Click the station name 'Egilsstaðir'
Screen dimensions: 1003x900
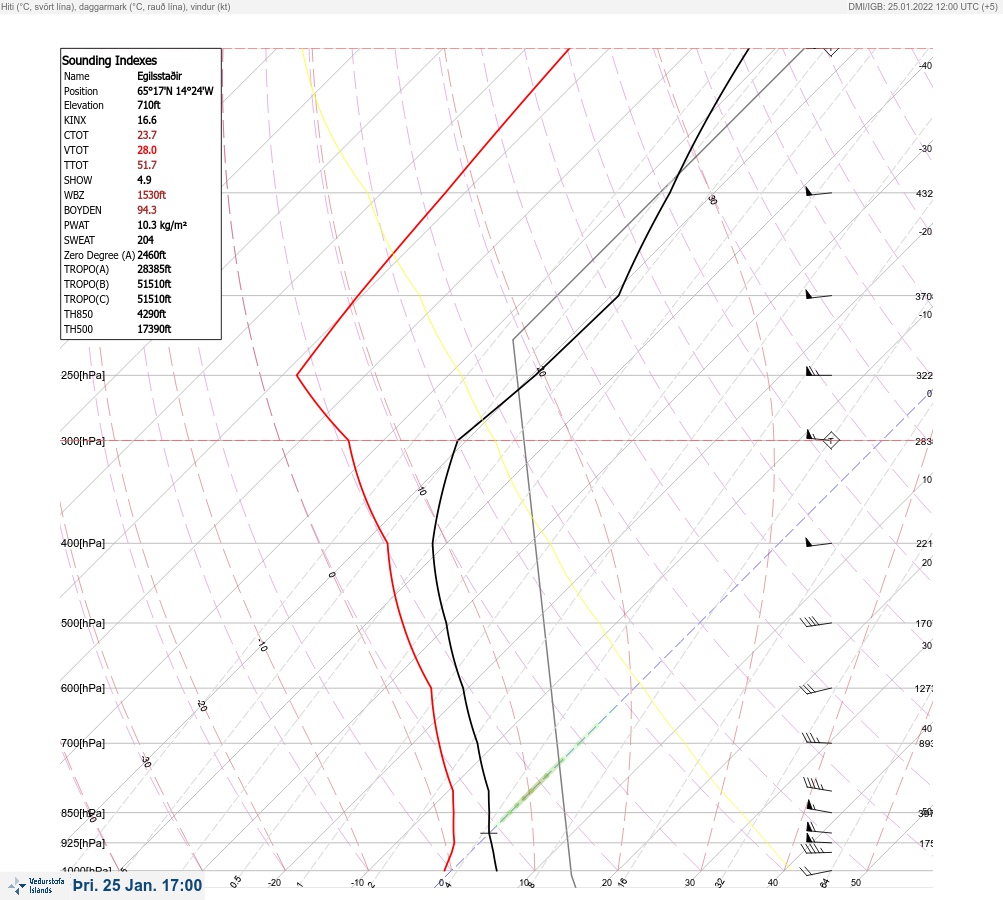point(159,76)
